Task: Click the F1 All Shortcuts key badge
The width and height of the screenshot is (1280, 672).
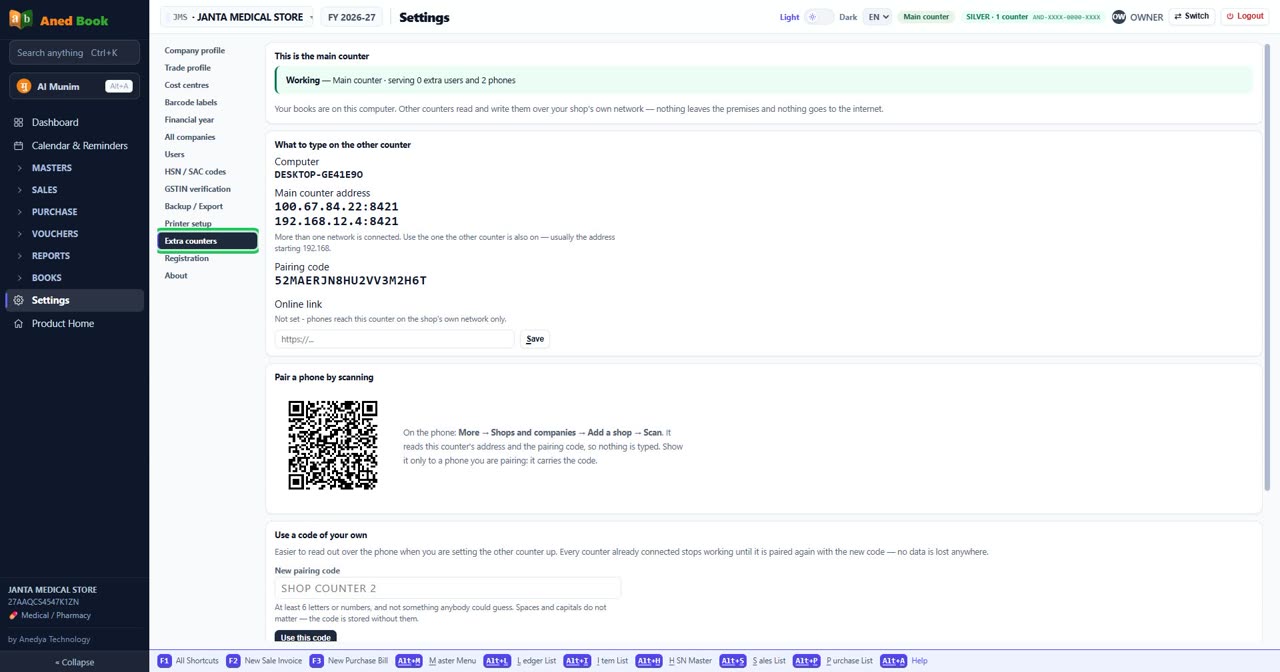Action: (x=165, y=661)
